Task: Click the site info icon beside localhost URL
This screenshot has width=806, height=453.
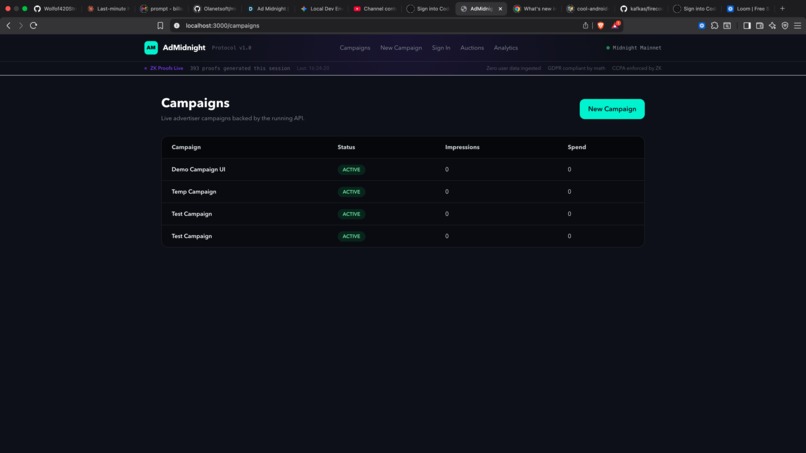Action: coord(177,25)
